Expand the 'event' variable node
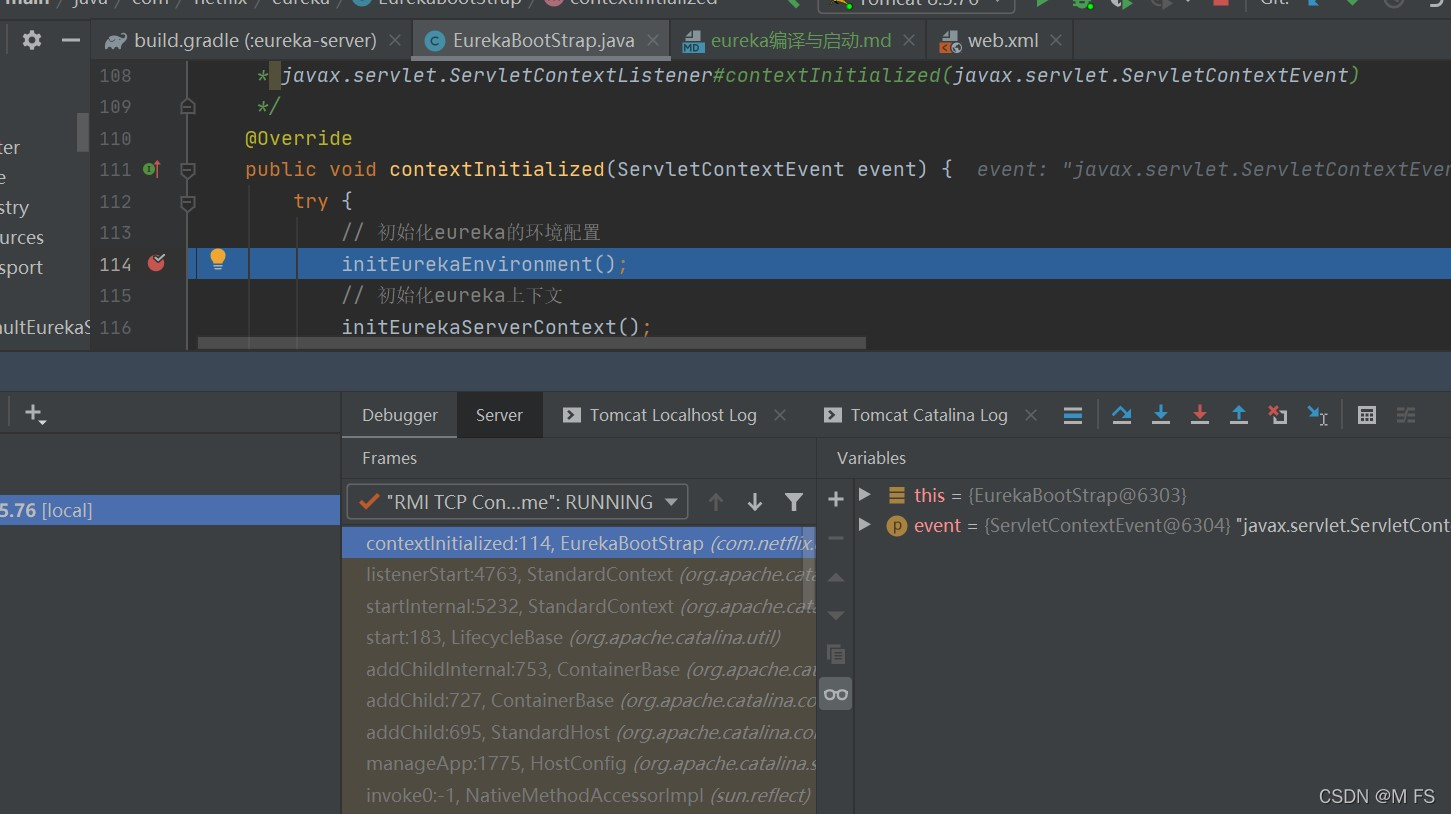The width and height of the screenshot is (1451, 814). pyautogui.click(x=865, y=525)
